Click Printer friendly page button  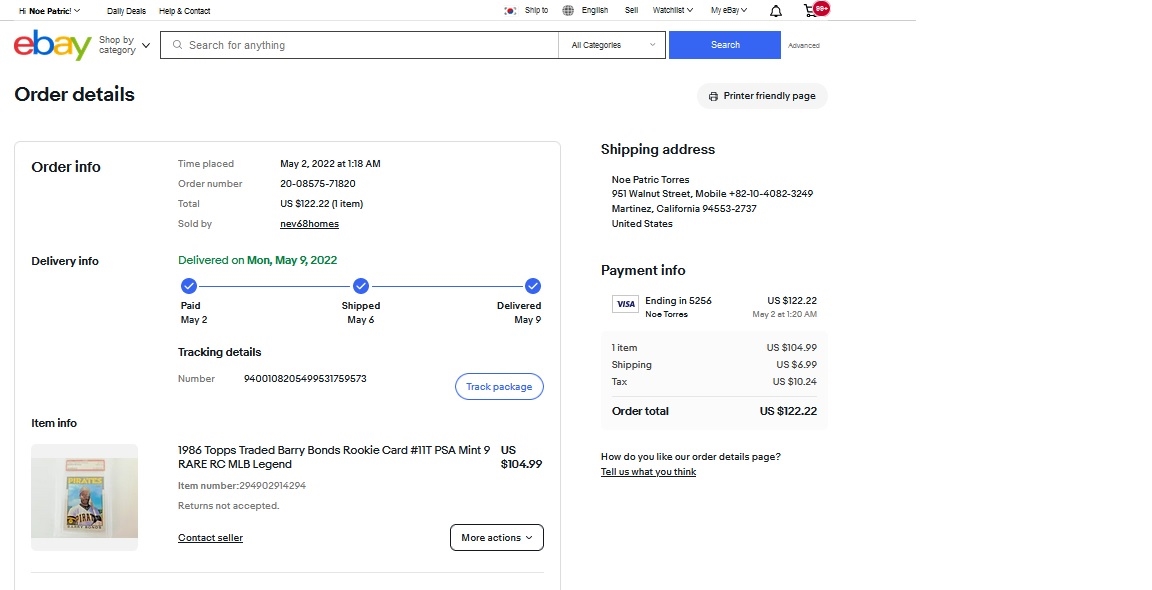[762, 96]
